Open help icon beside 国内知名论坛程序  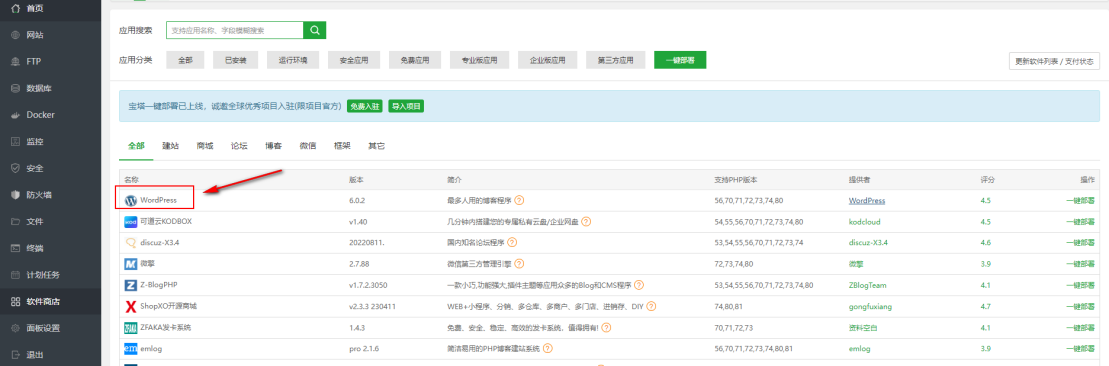(512, 242)
